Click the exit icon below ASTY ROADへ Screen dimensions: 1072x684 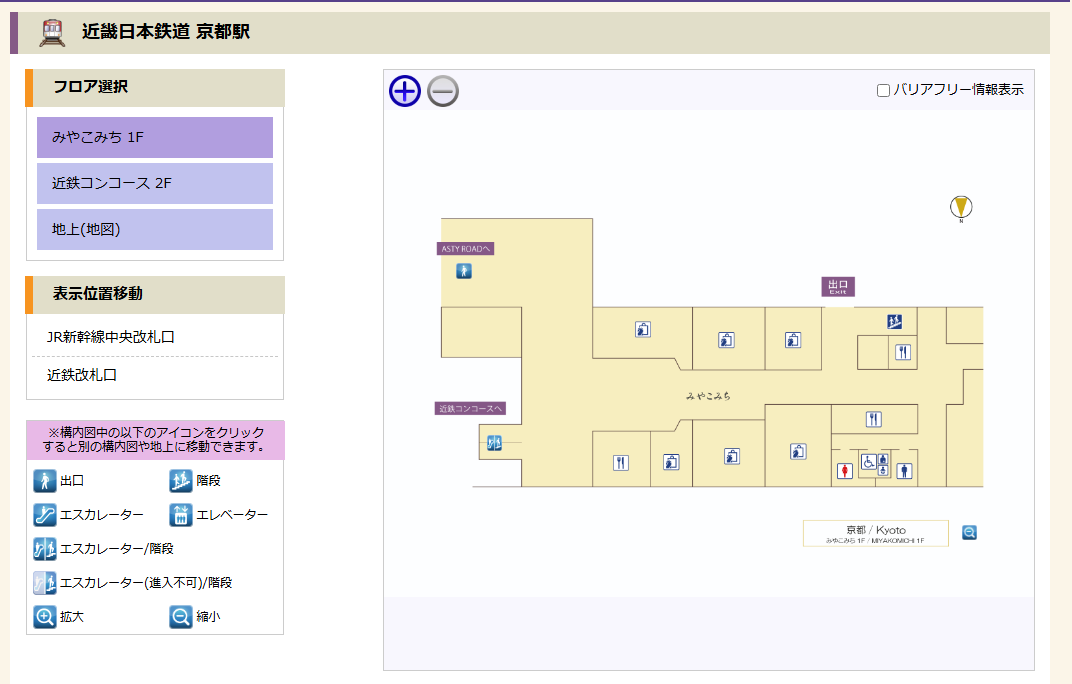pos(464,271)
